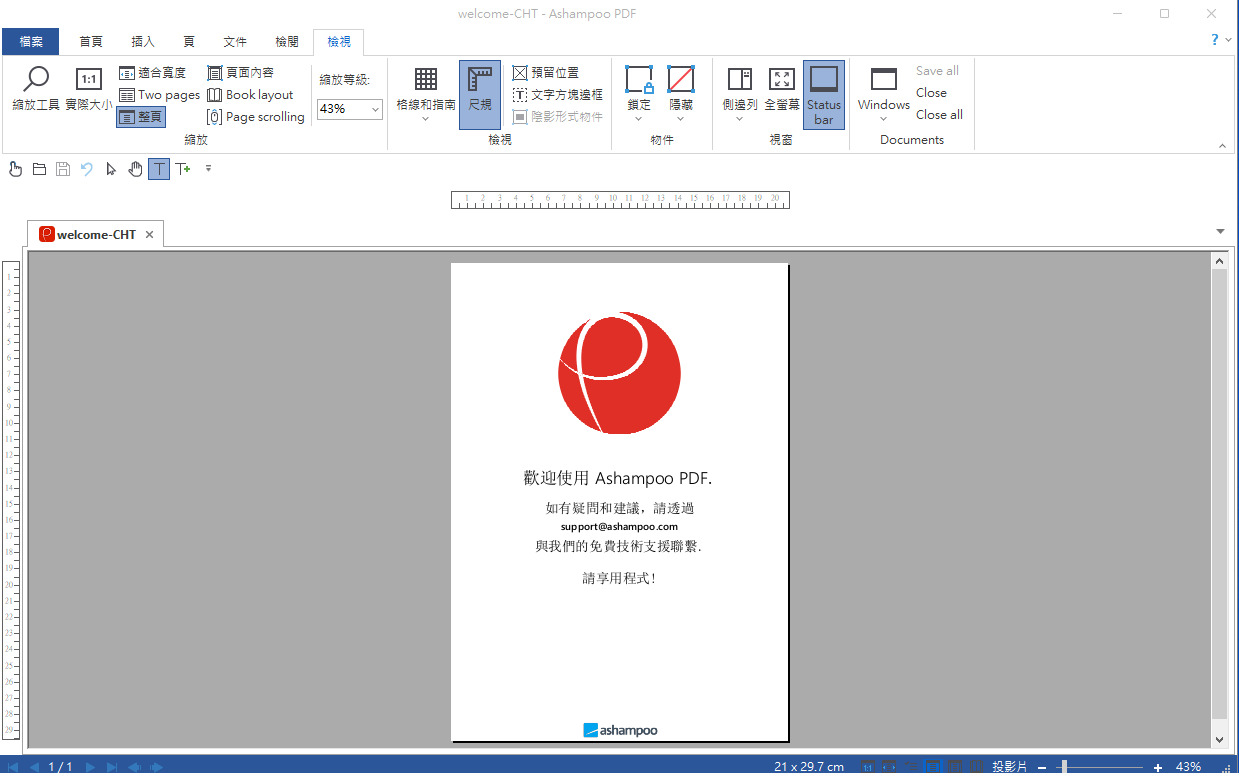Screen dimensions: 1239x773
Task: Open the 側邊列 sidebar dropdown
Action: [740, 94]
